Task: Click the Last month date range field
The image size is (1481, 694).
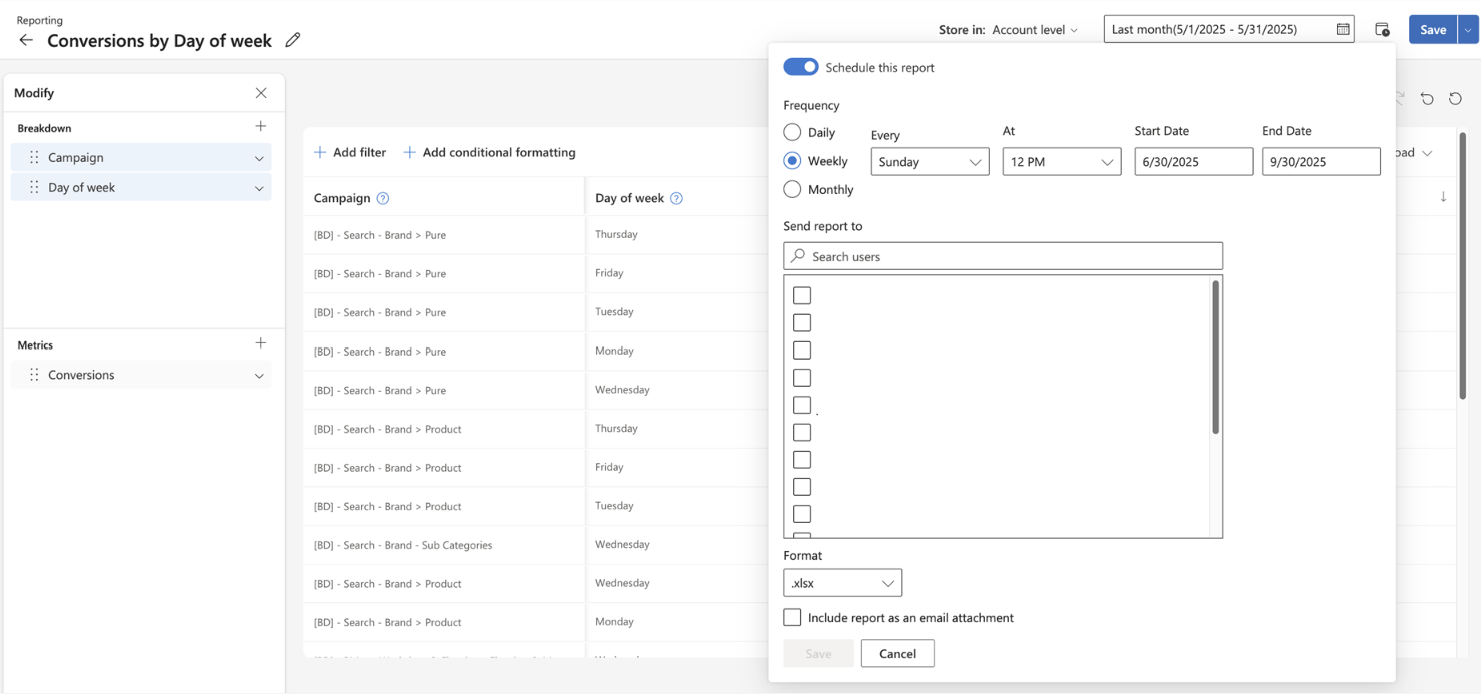Action: click(1229, 29)
